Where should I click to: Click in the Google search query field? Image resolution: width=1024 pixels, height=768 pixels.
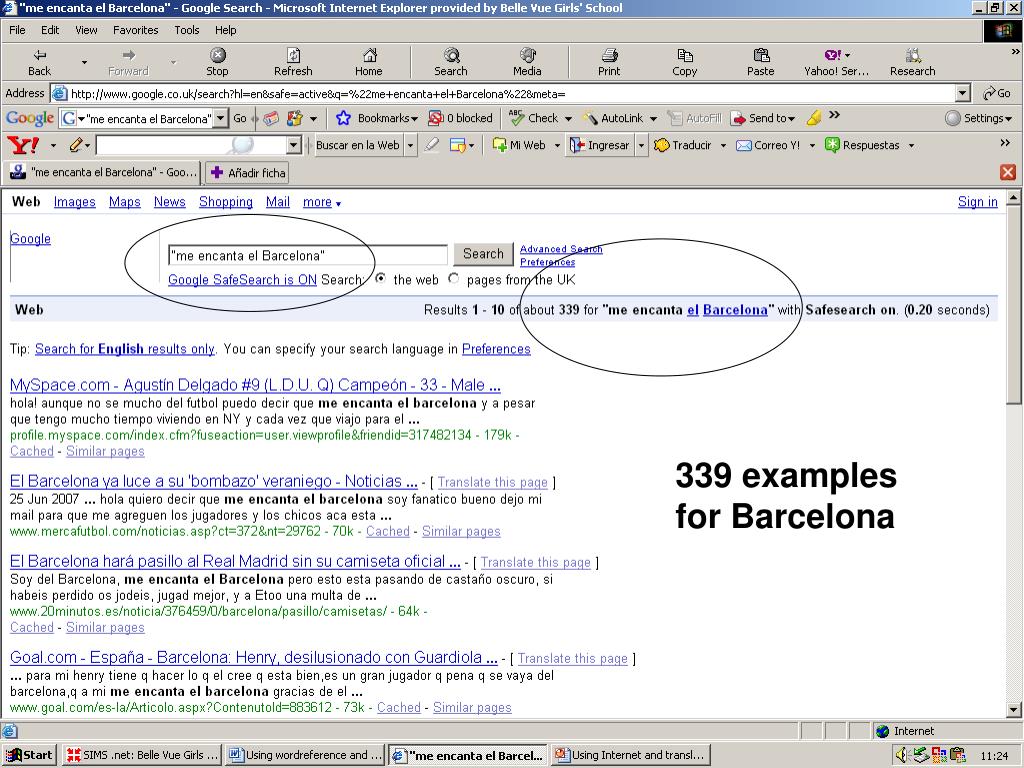308,255
